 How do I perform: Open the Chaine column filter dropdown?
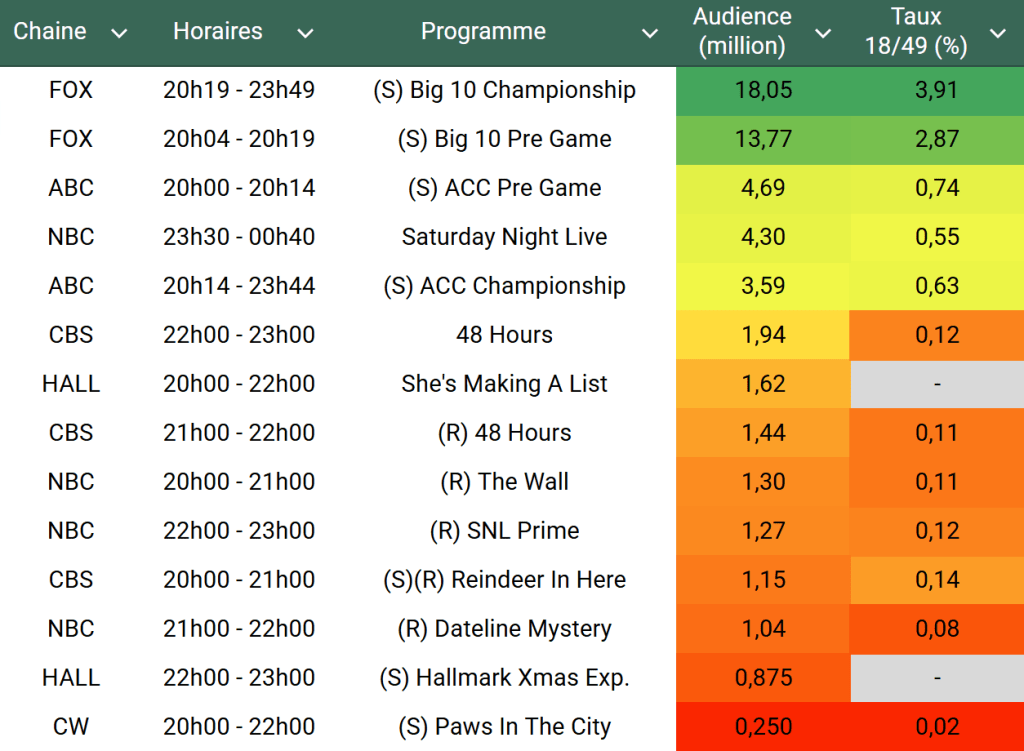point(120,34)
